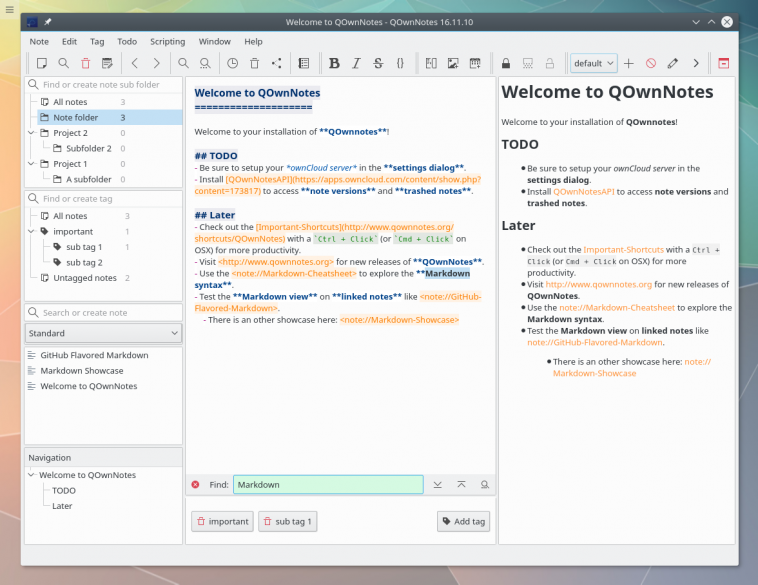This screenshot has width=758, height=585.
Task: Open the Scripting menu
Action: (x=167, y=41)
